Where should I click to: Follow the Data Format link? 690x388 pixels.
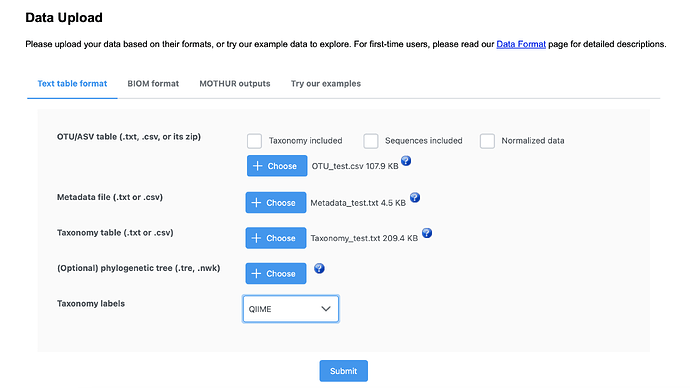521,44
